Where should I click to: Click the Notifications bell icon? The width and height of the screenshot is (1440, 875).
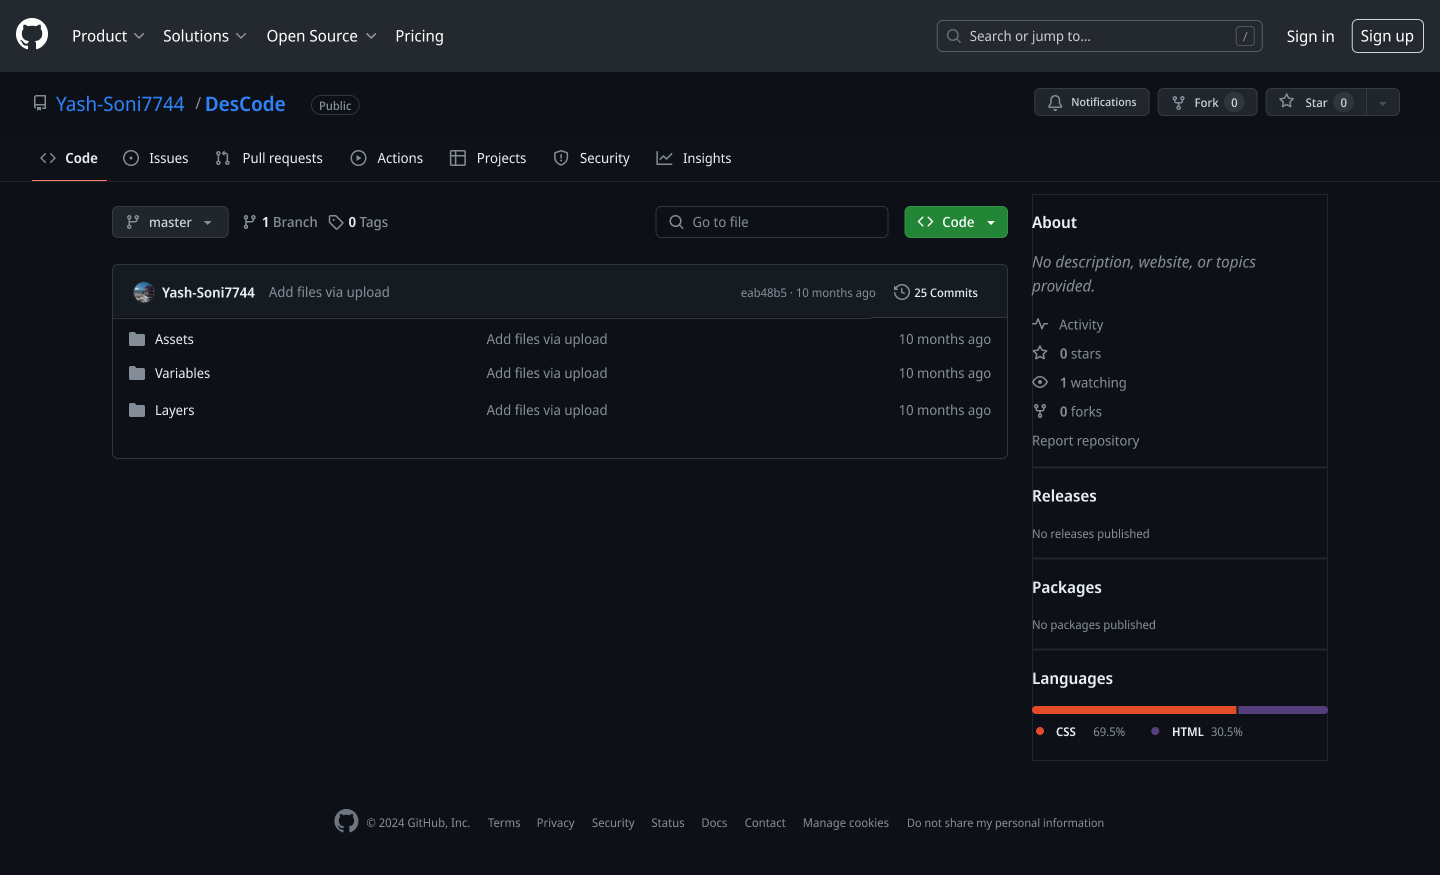pos(1055,102)
